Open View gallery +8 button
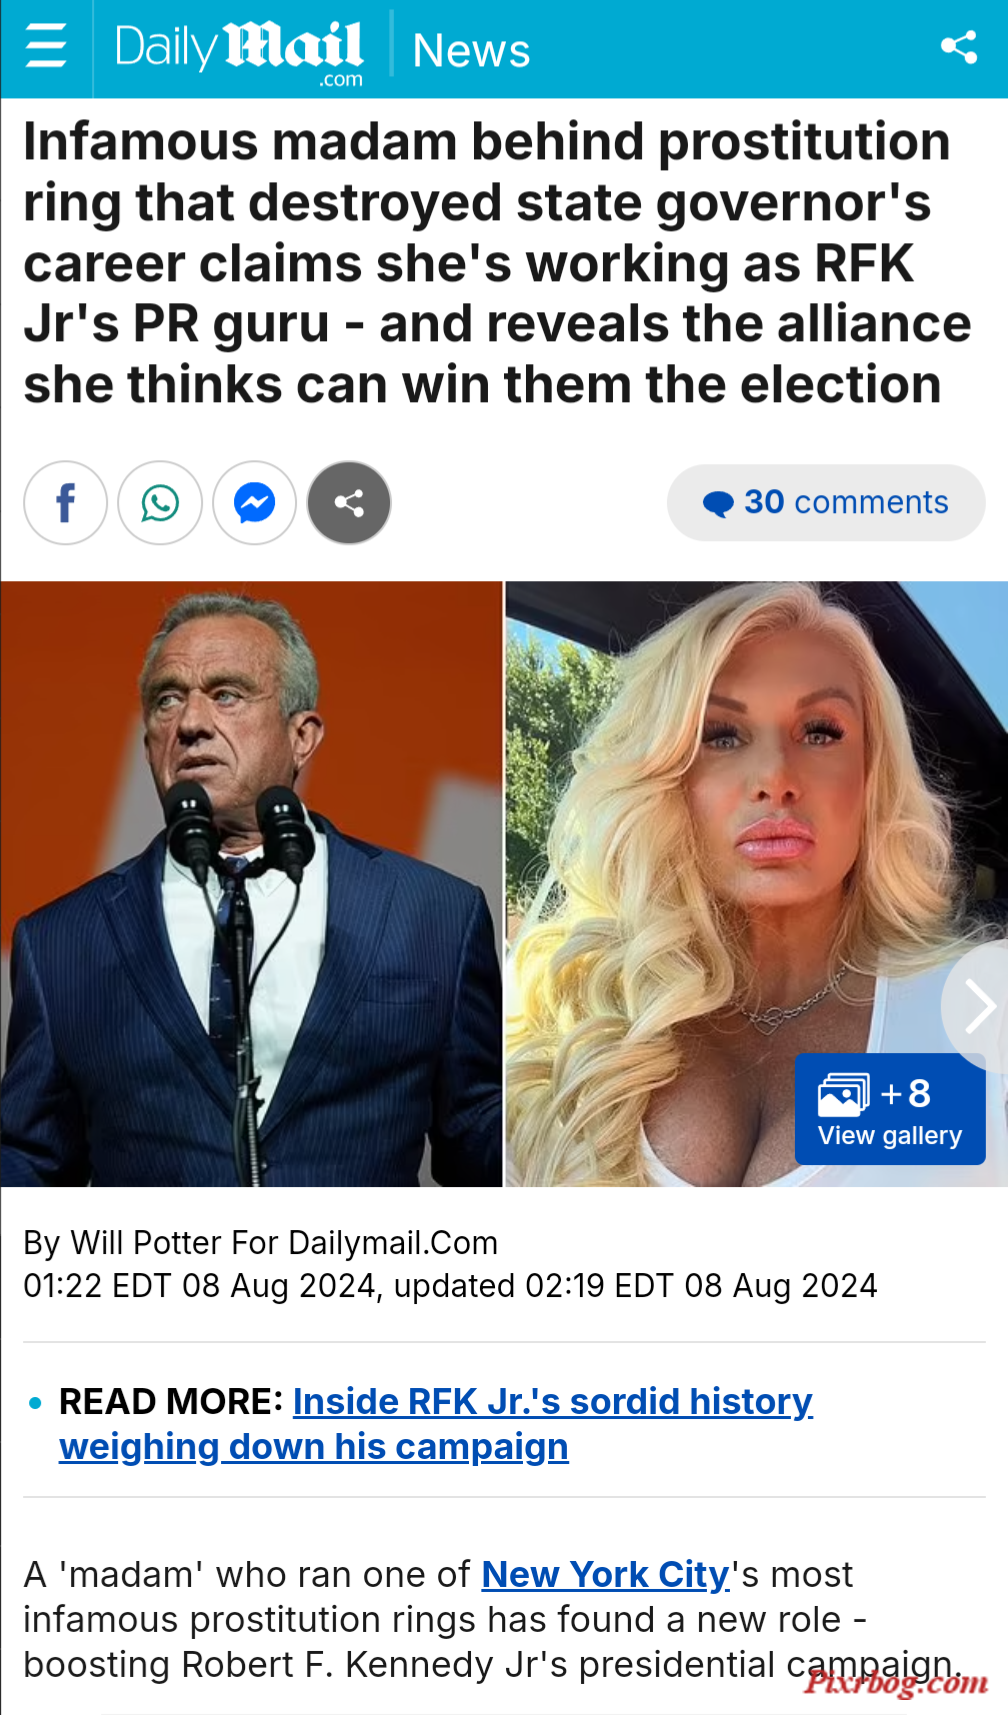This screenshot has width=1008, height=1715. click(x=890, y=1109)
